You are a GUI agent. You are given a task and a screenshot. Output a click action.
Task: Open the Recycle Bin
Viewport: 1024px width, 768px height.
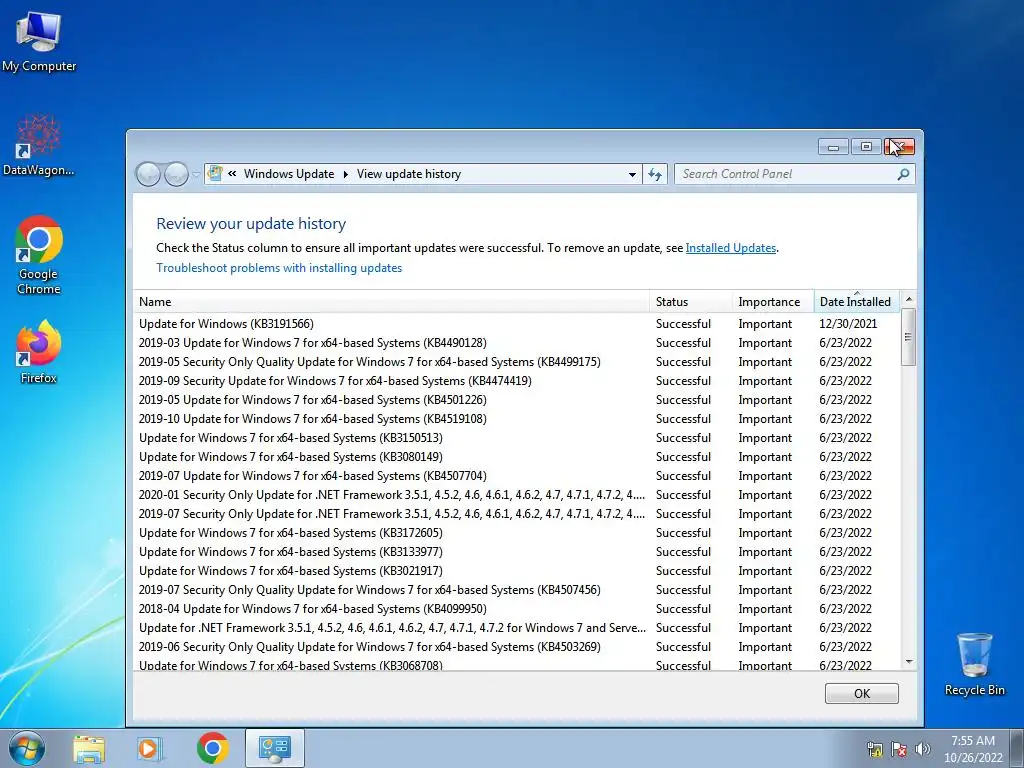pos(974,664)
